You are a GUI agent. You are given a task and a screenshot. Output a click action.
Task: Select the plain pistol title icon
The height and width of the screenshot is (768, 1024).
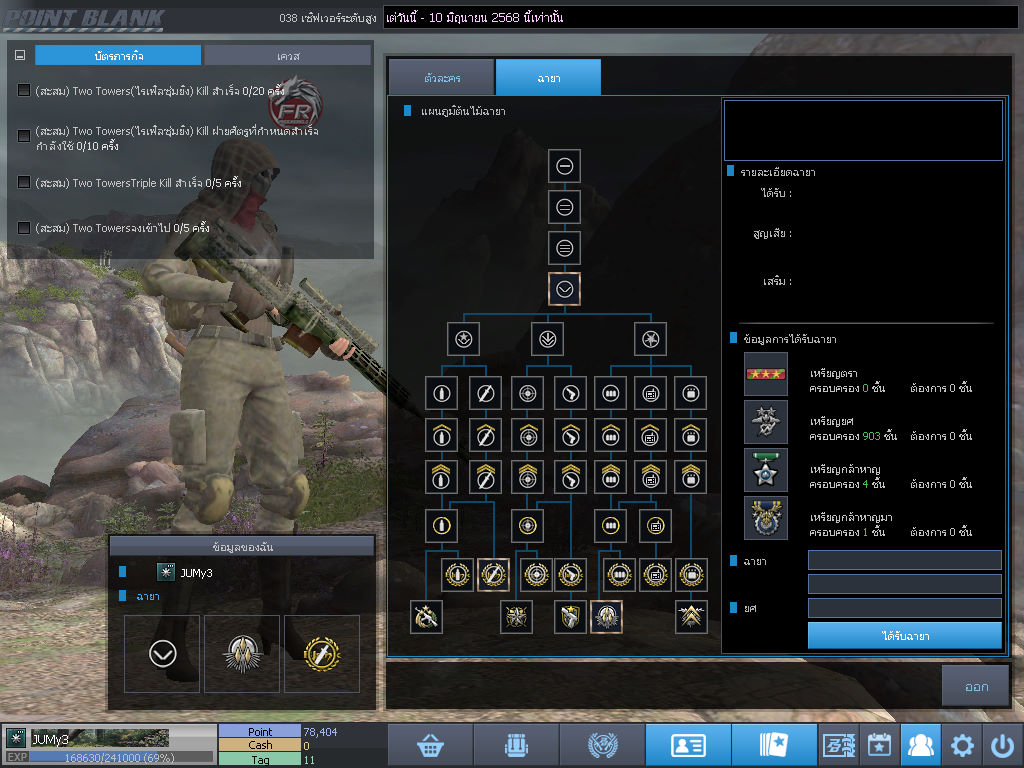pos(570,393)
